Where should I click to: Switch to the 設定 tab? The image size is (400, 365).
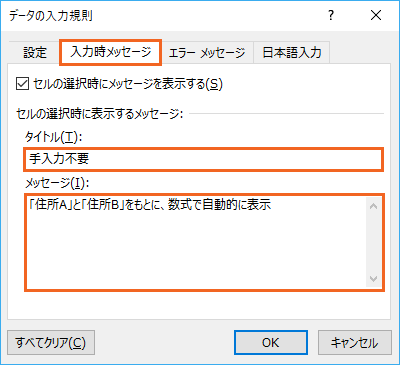(35, 52)
